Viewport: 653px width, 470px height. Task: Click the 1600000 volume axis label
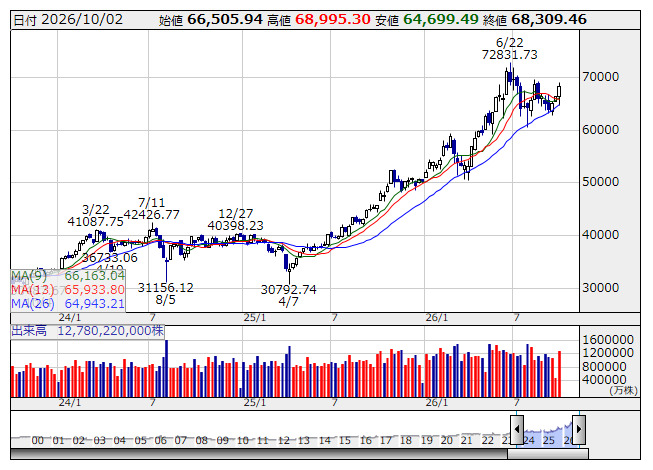point(608,340)
